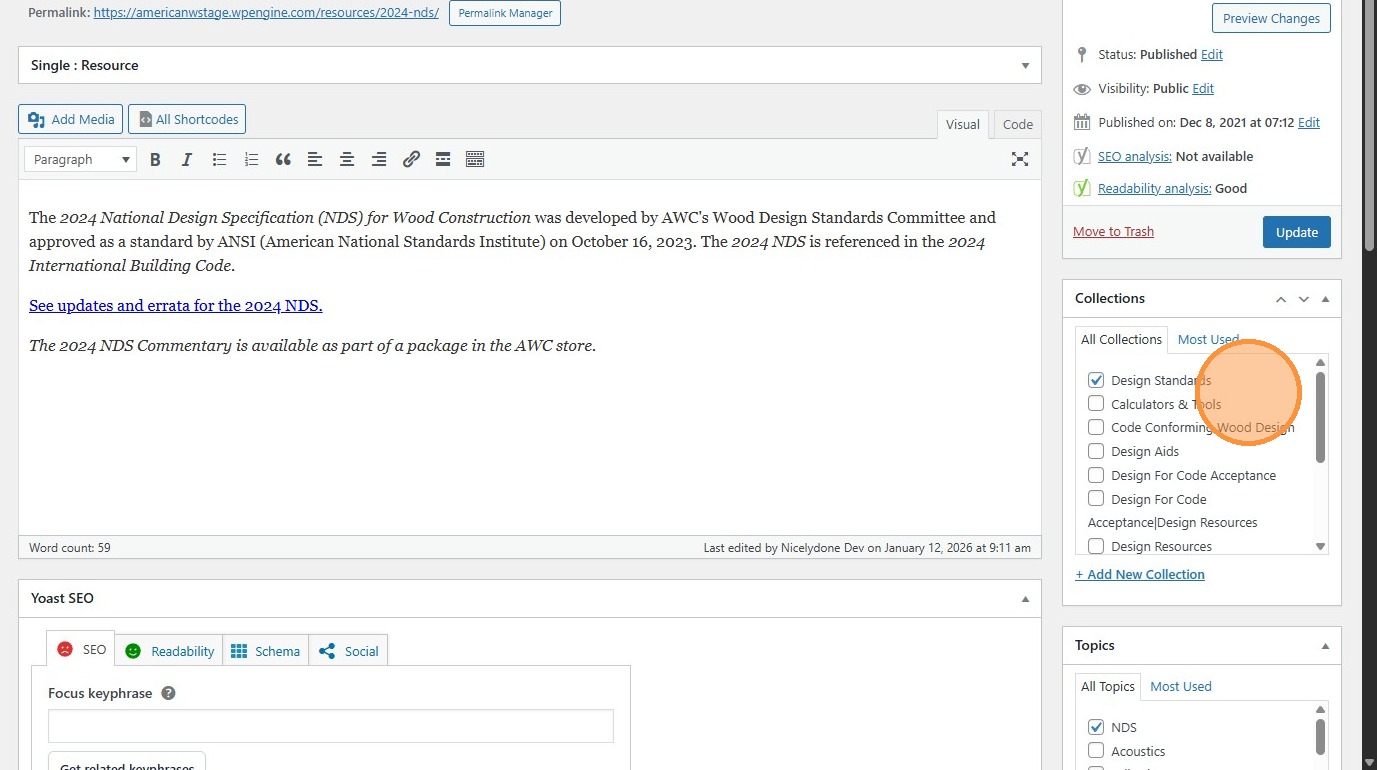Show Most Used topics tab

coord(1181,686)
